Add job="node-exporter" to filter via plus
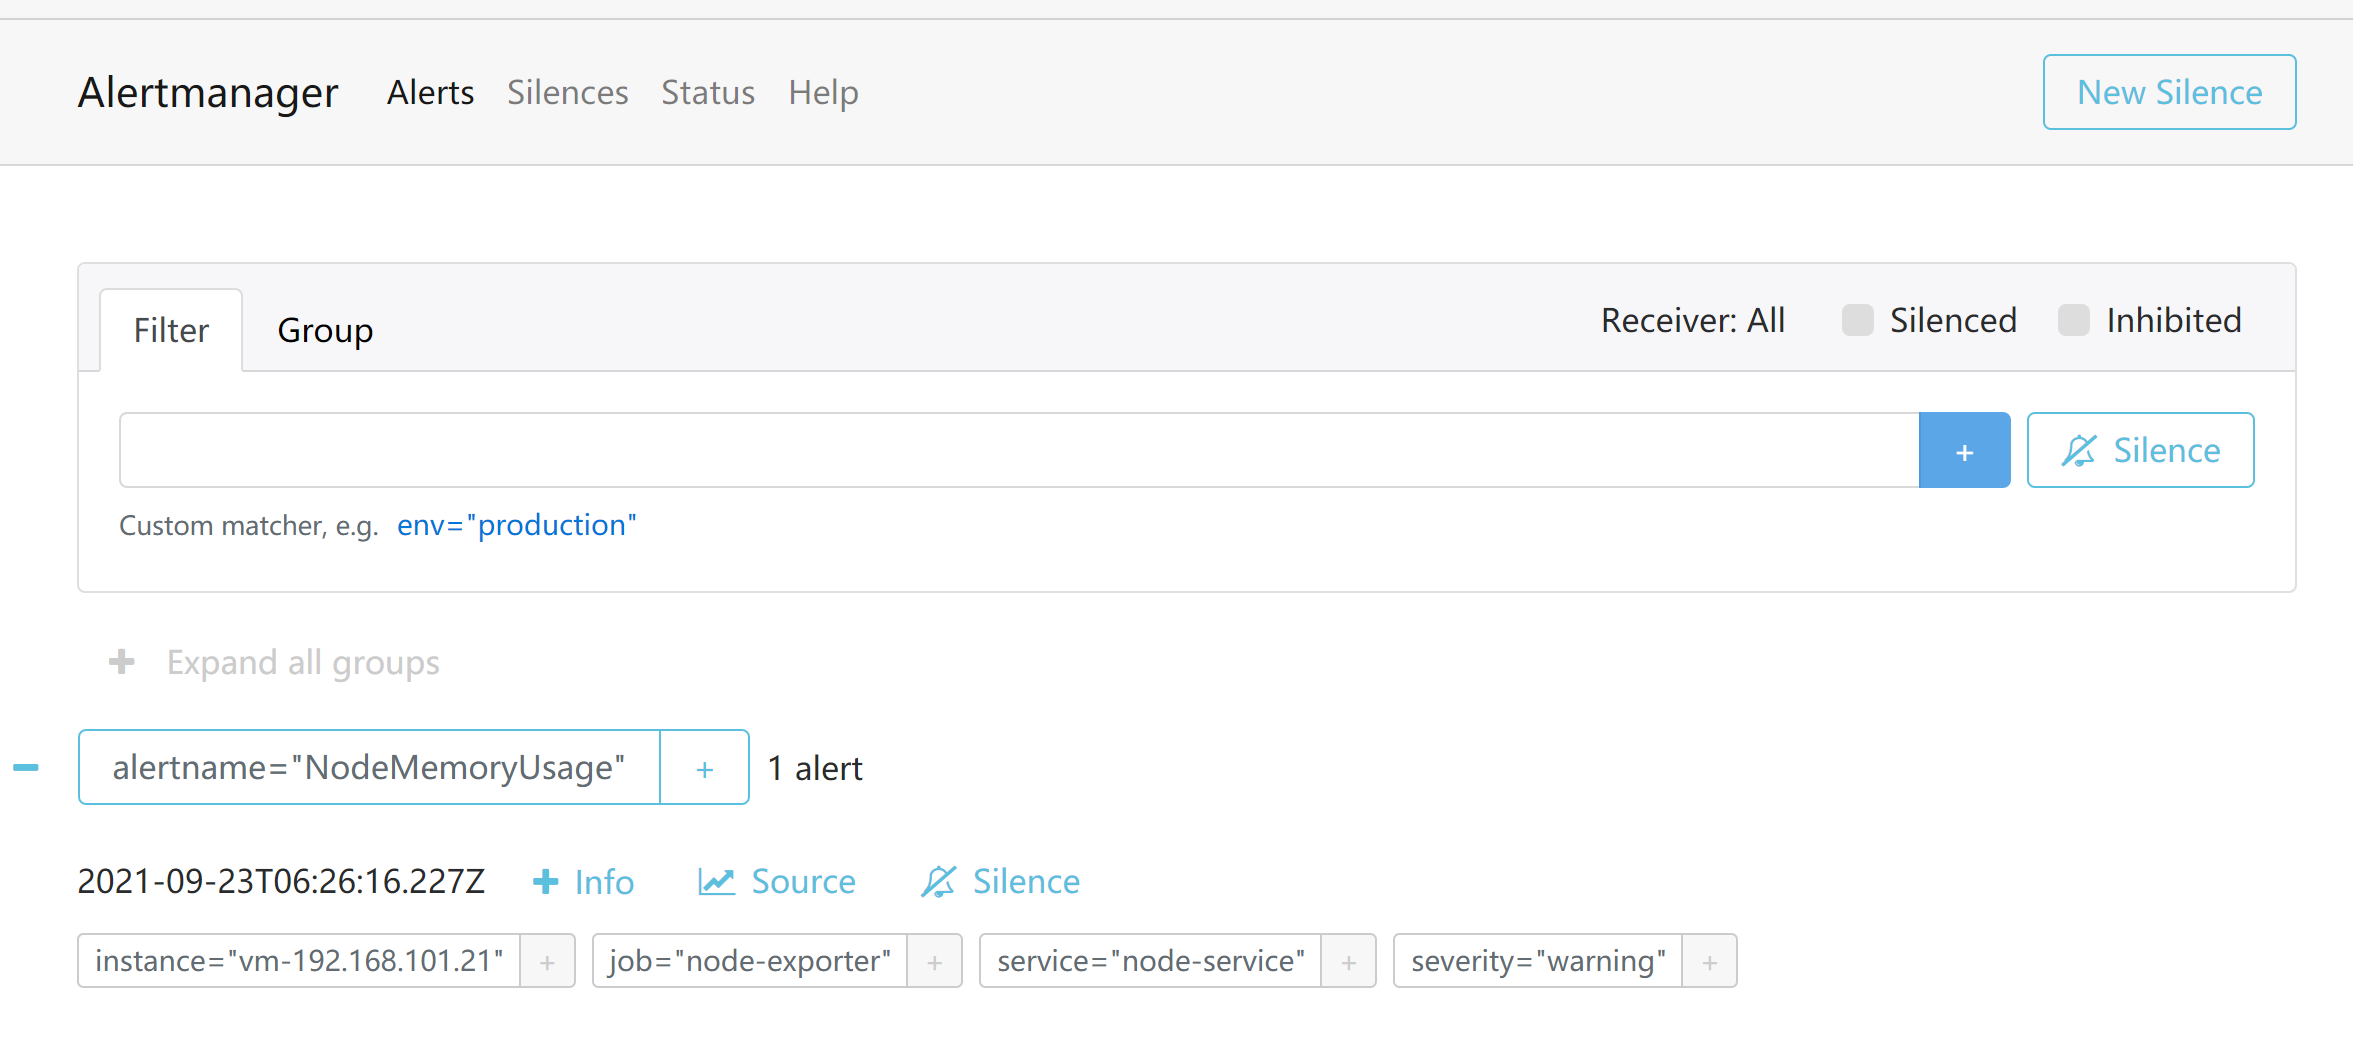 [934, 960]
